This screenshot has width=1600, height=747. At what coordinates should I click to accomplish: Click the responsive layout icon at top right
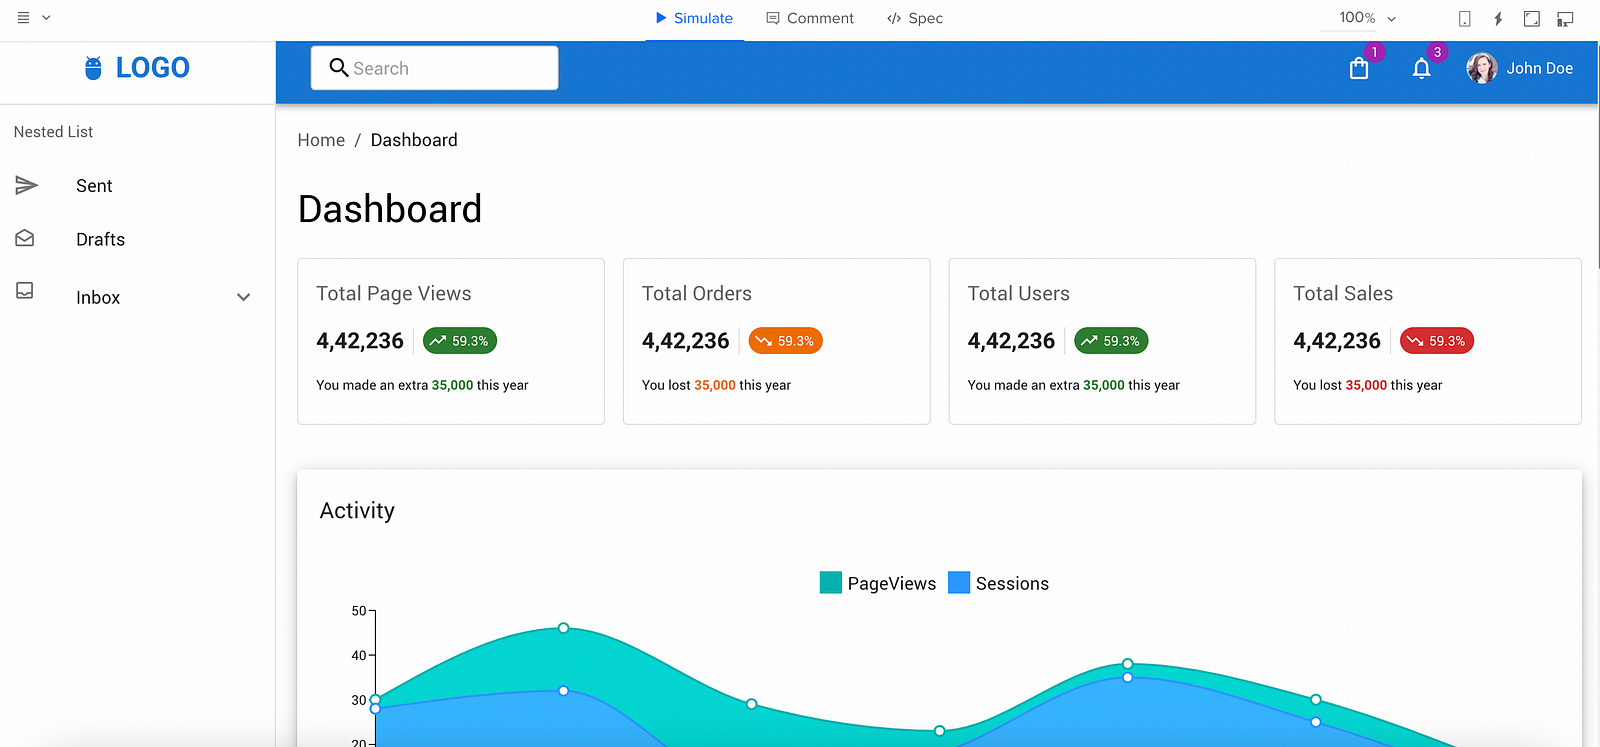1565,18
